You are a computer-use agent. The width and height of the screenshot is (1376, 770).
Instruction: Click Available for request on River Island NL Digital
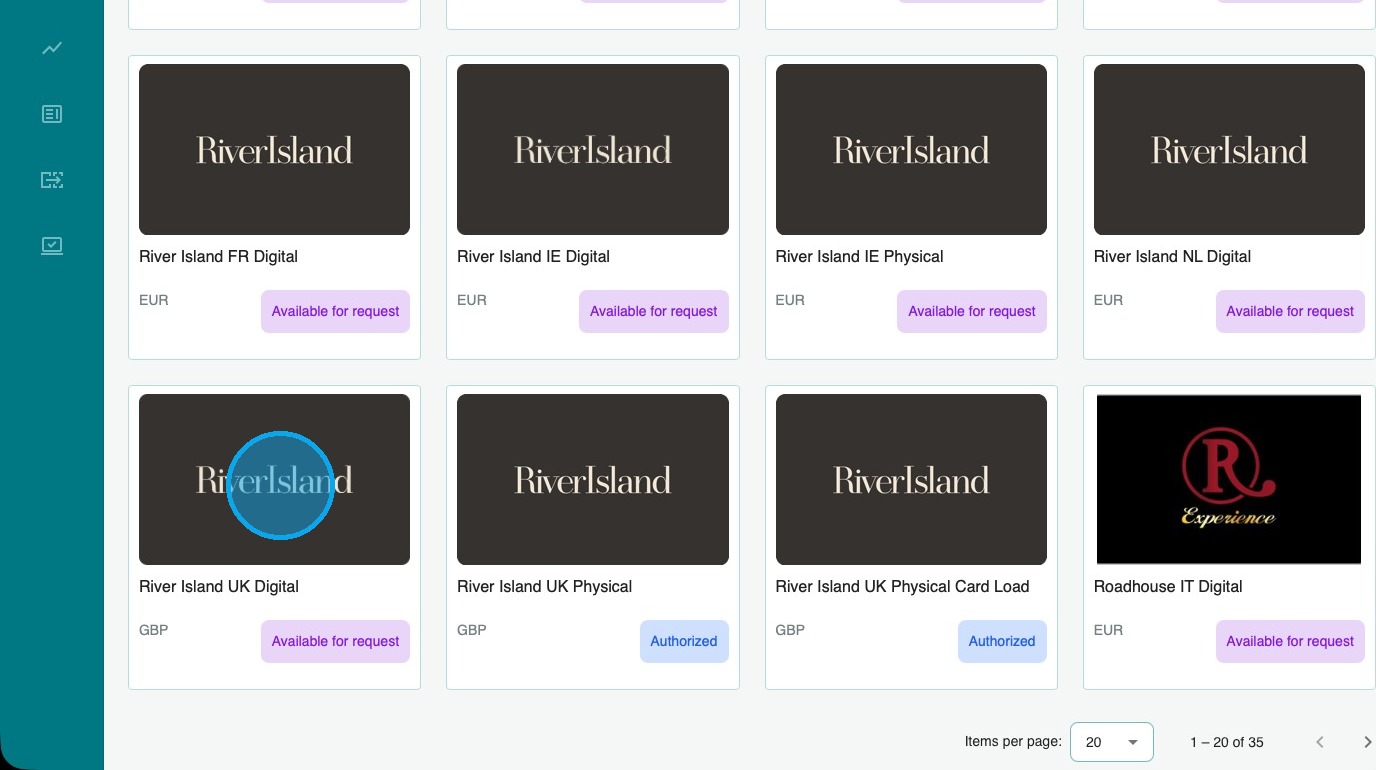click(x=1290, y=311)
